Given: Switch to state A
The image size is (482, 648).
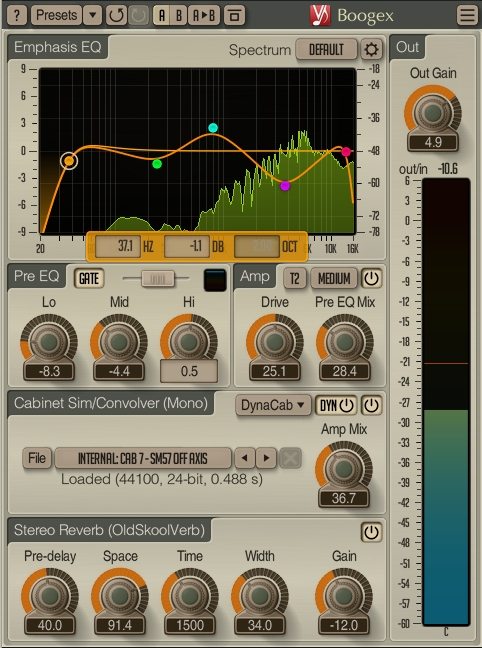Looking at the screenshot, I should 162,16.
